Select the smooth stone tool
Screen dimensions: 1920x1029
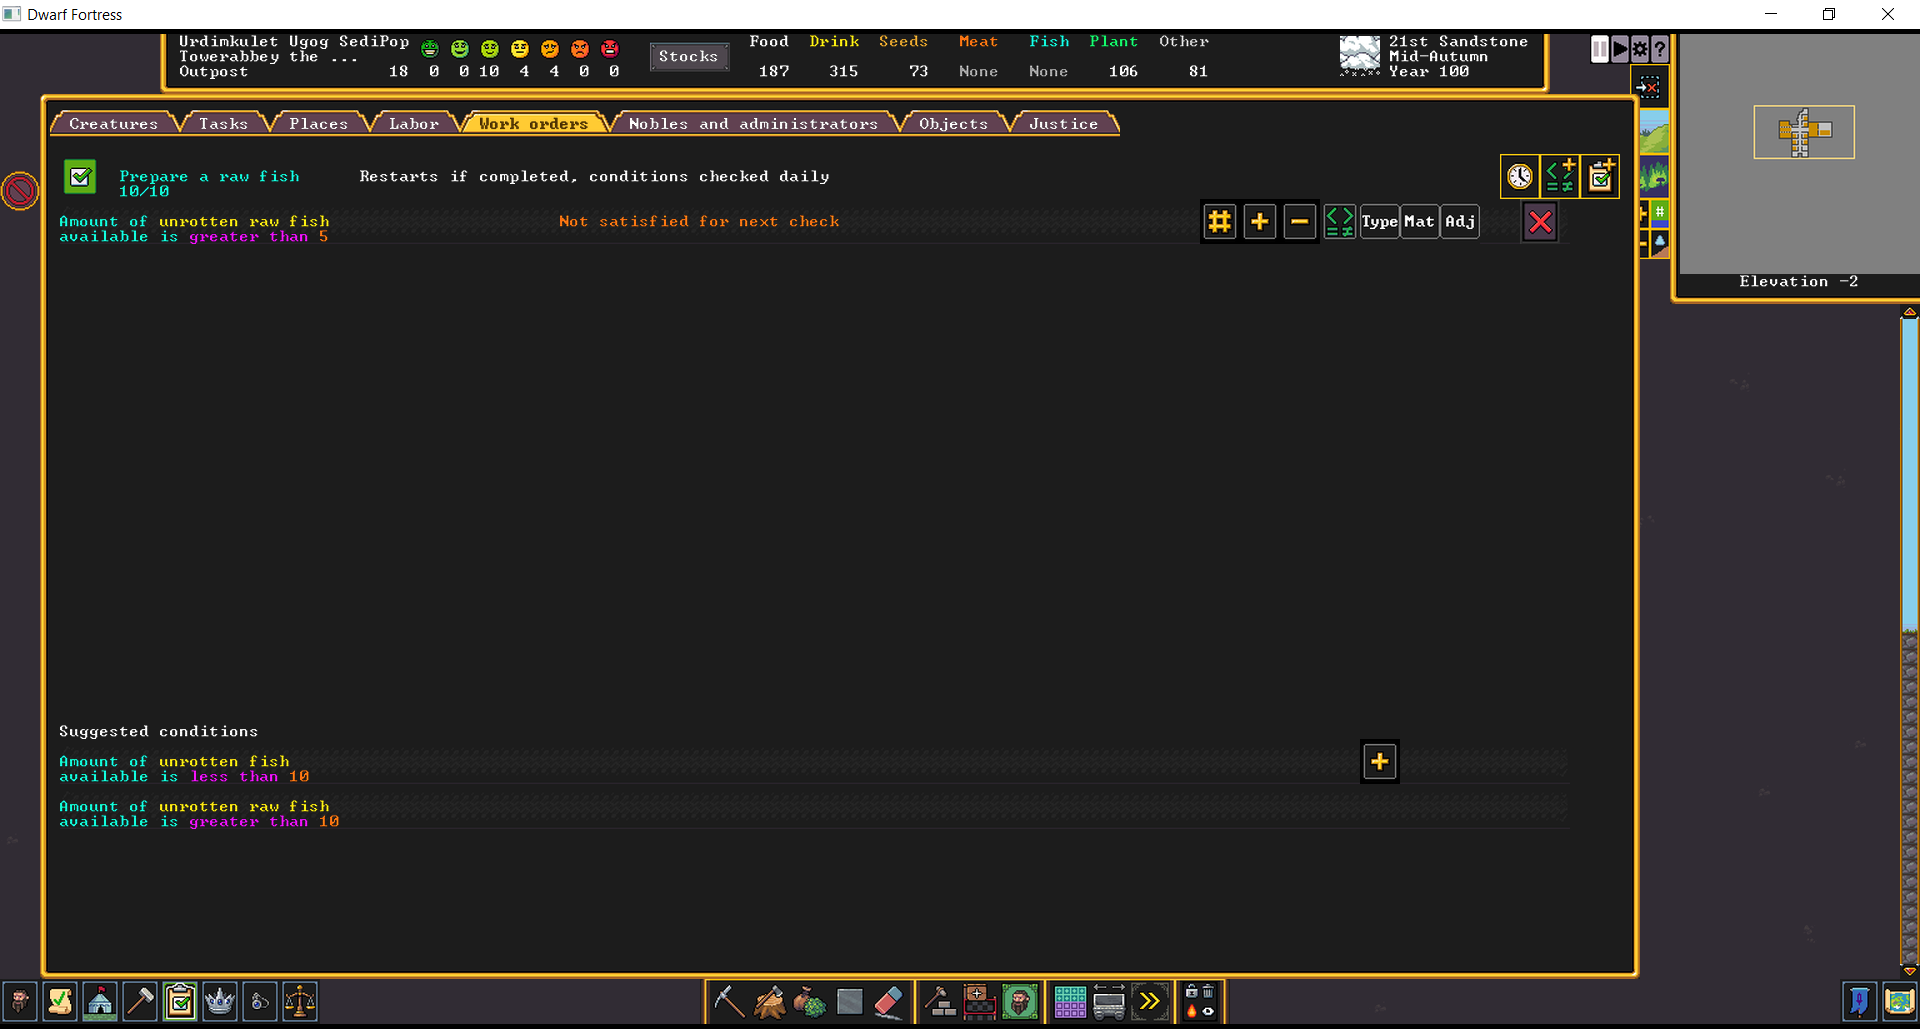(849, 1001)
